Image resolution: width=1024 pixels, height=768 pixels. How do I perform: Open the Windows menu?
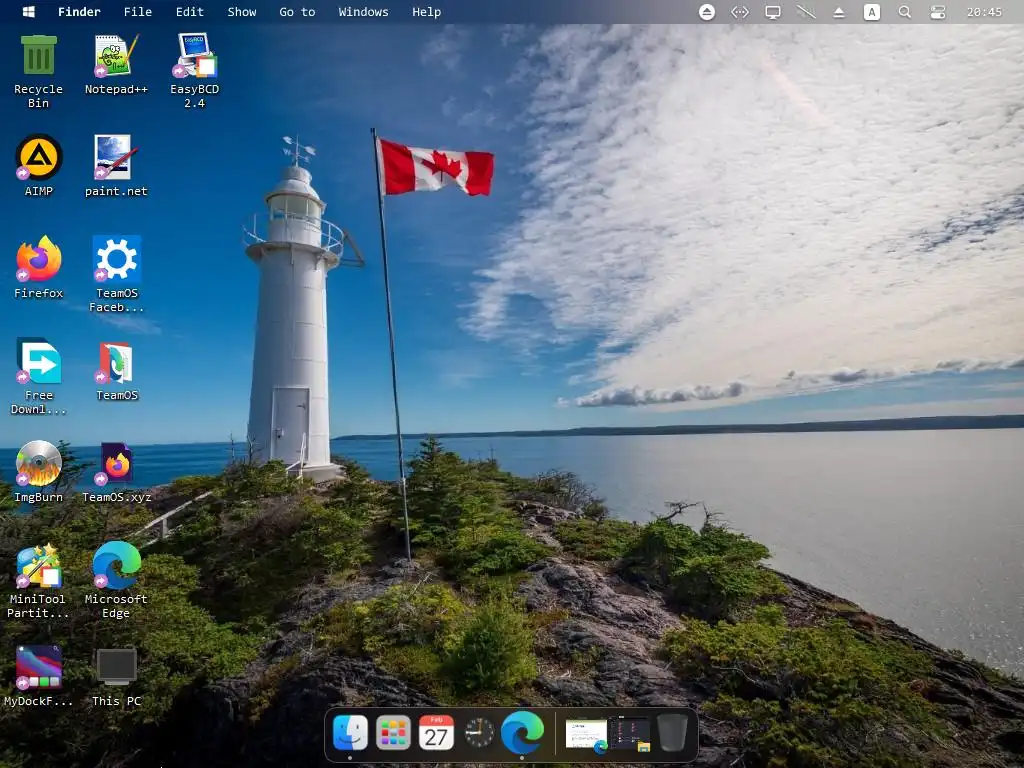coord(363,12)
